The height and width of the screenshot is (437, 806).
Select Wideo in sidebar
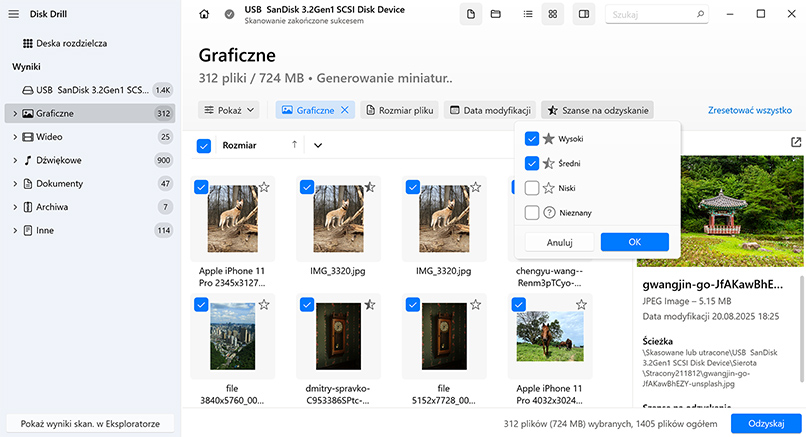90,137
